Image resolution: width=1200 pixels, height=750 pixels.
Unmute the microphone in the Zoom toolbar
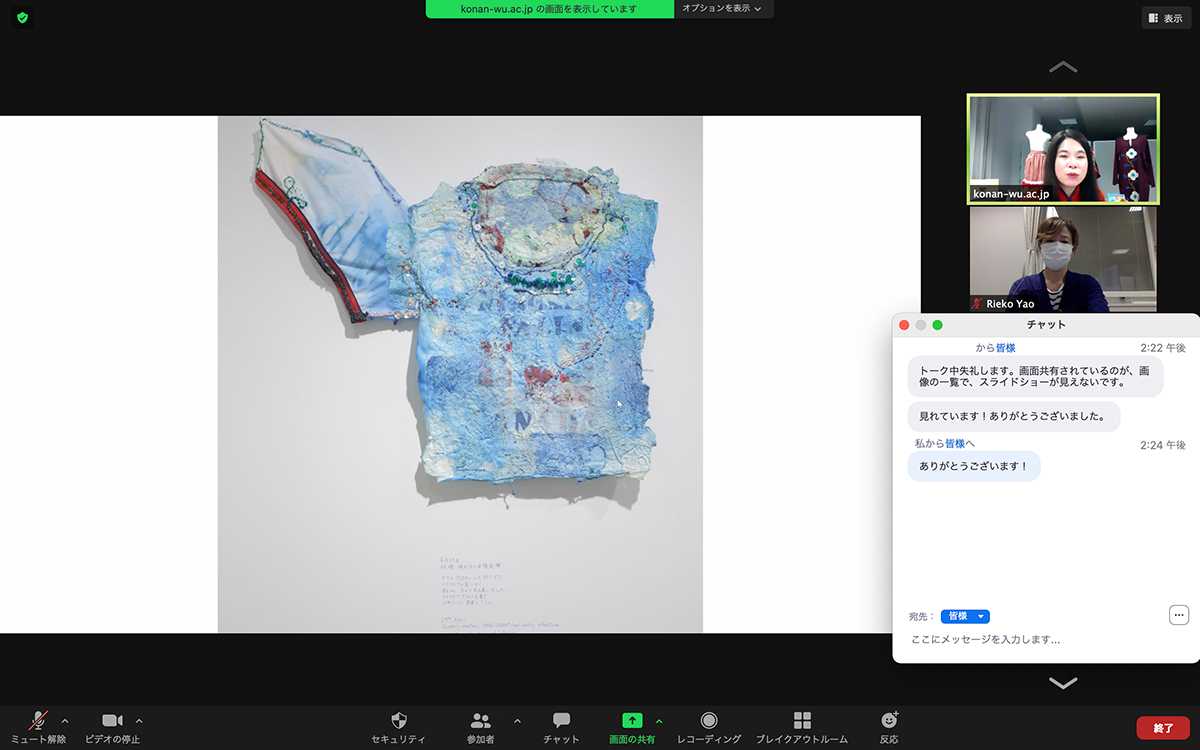(x=38, y=726)
